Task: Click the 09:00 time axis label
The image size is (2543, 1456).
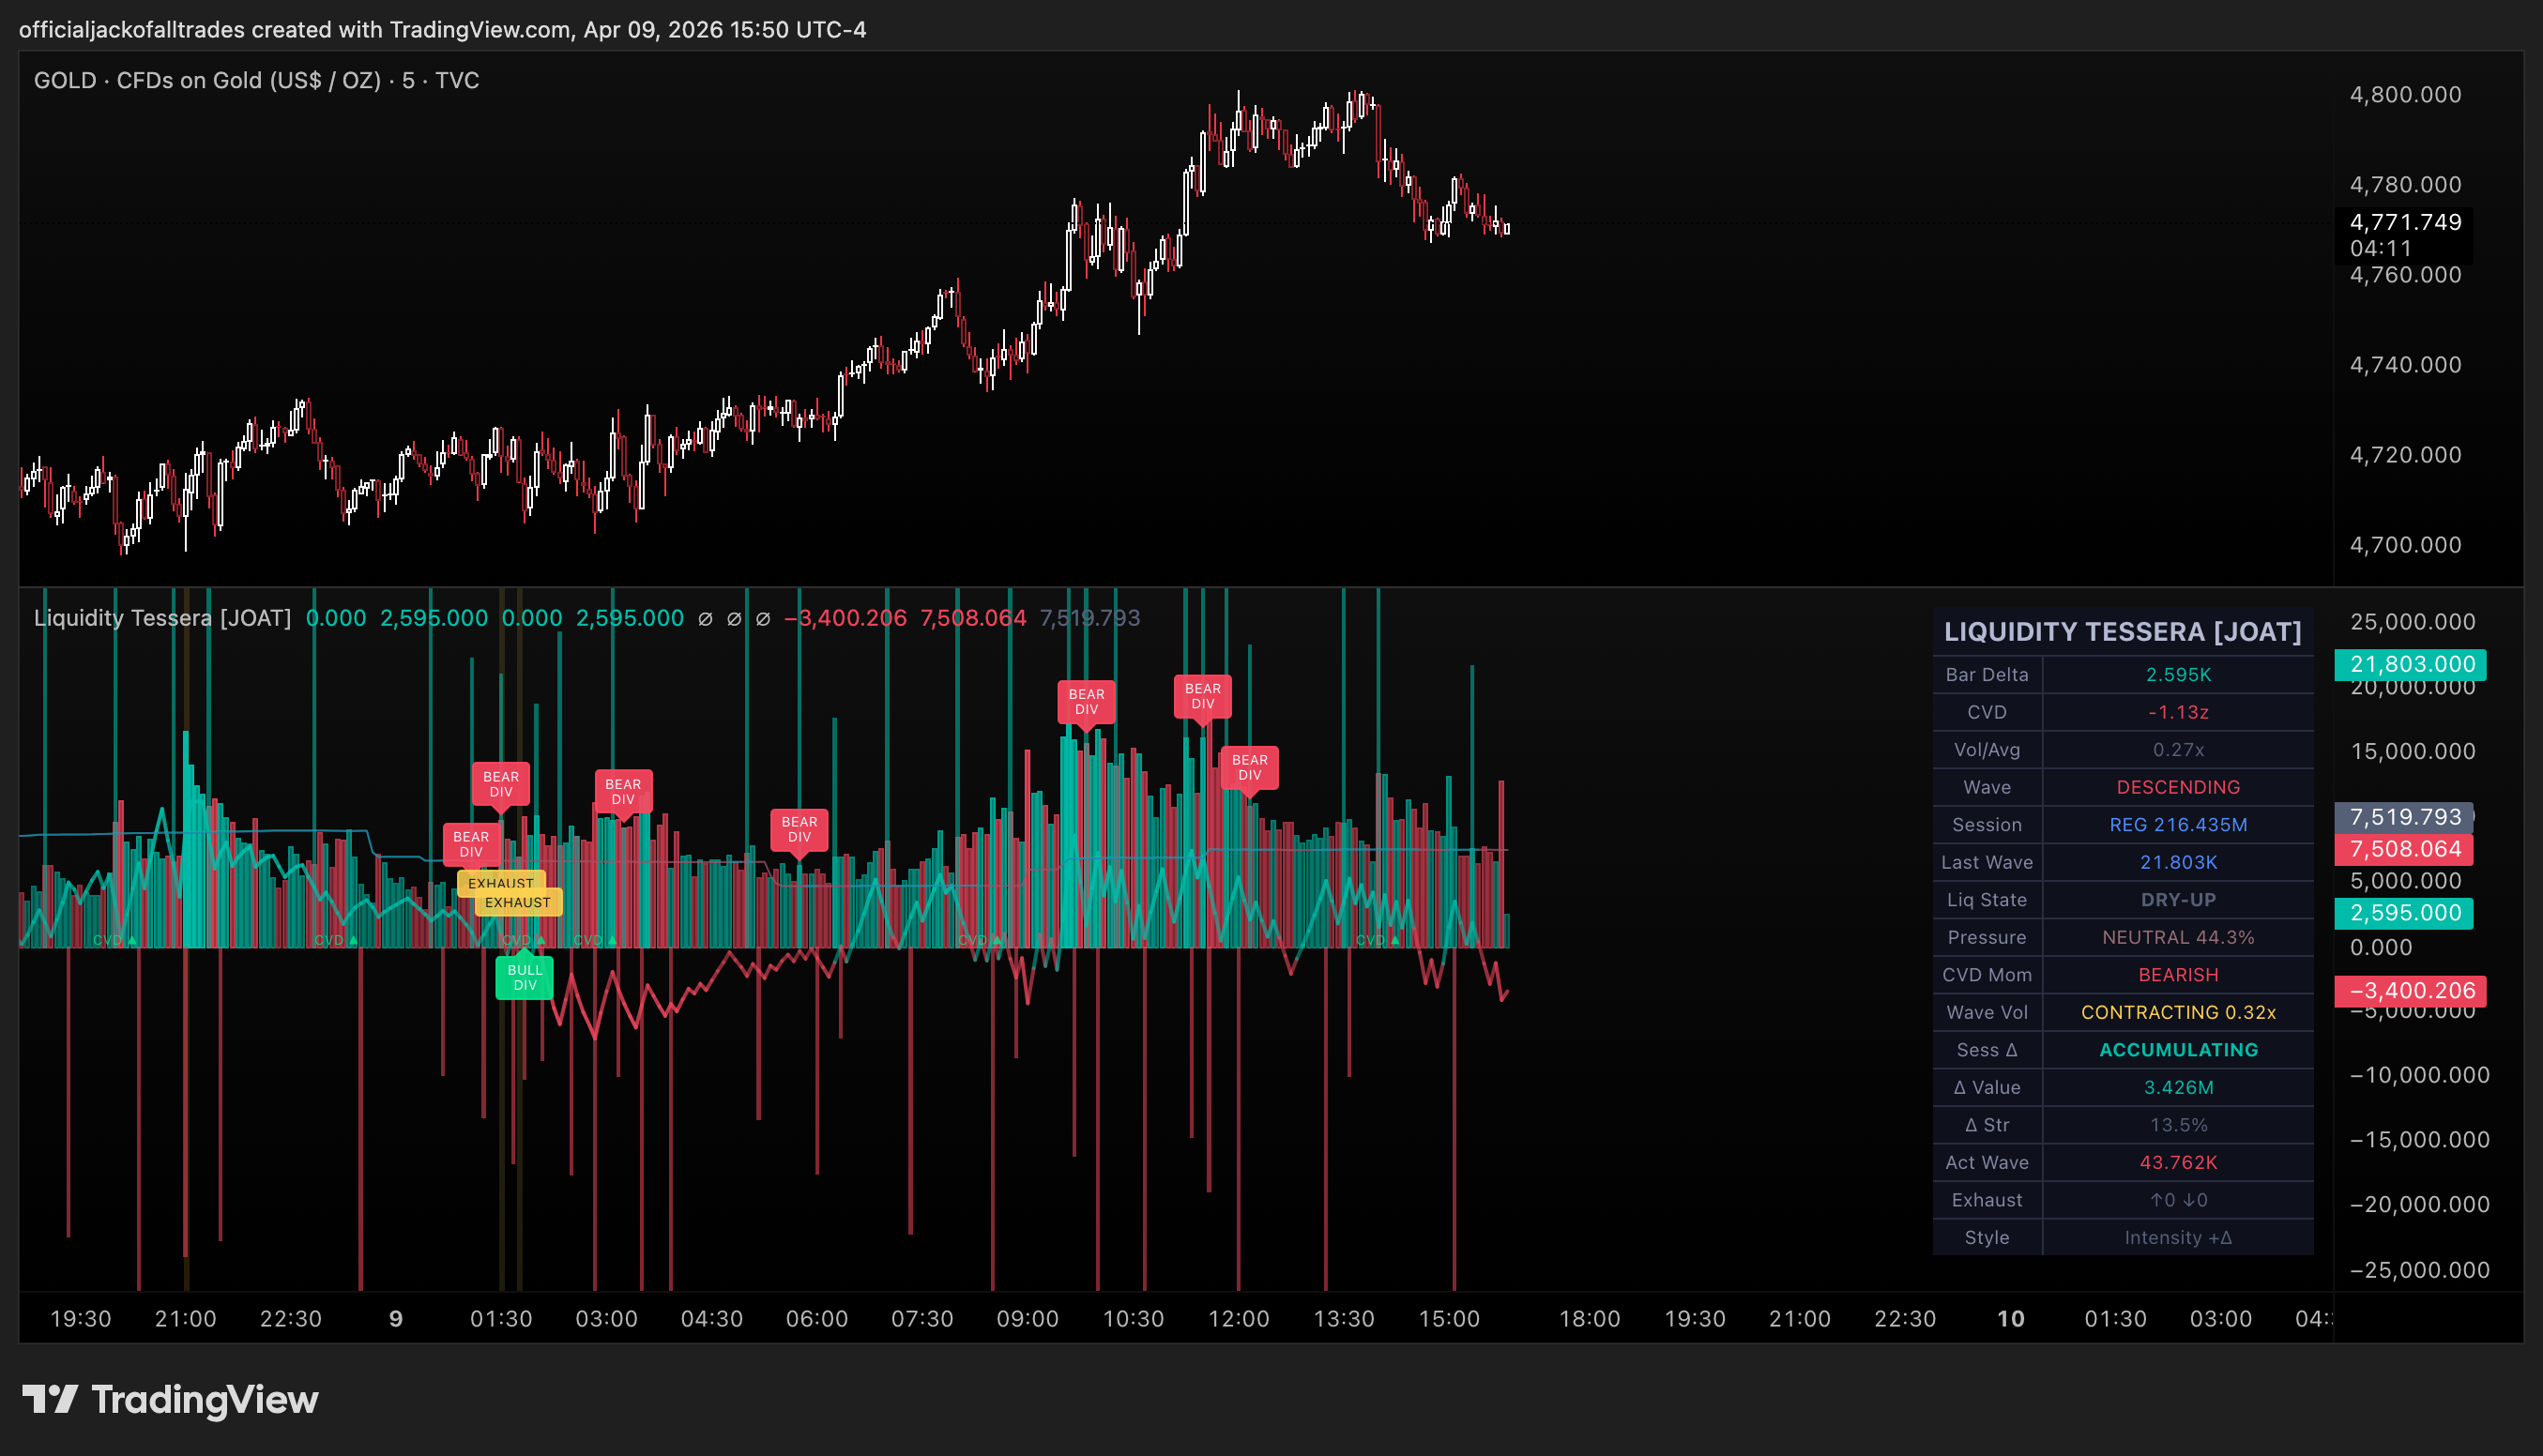Action: pos(1027,1319)
